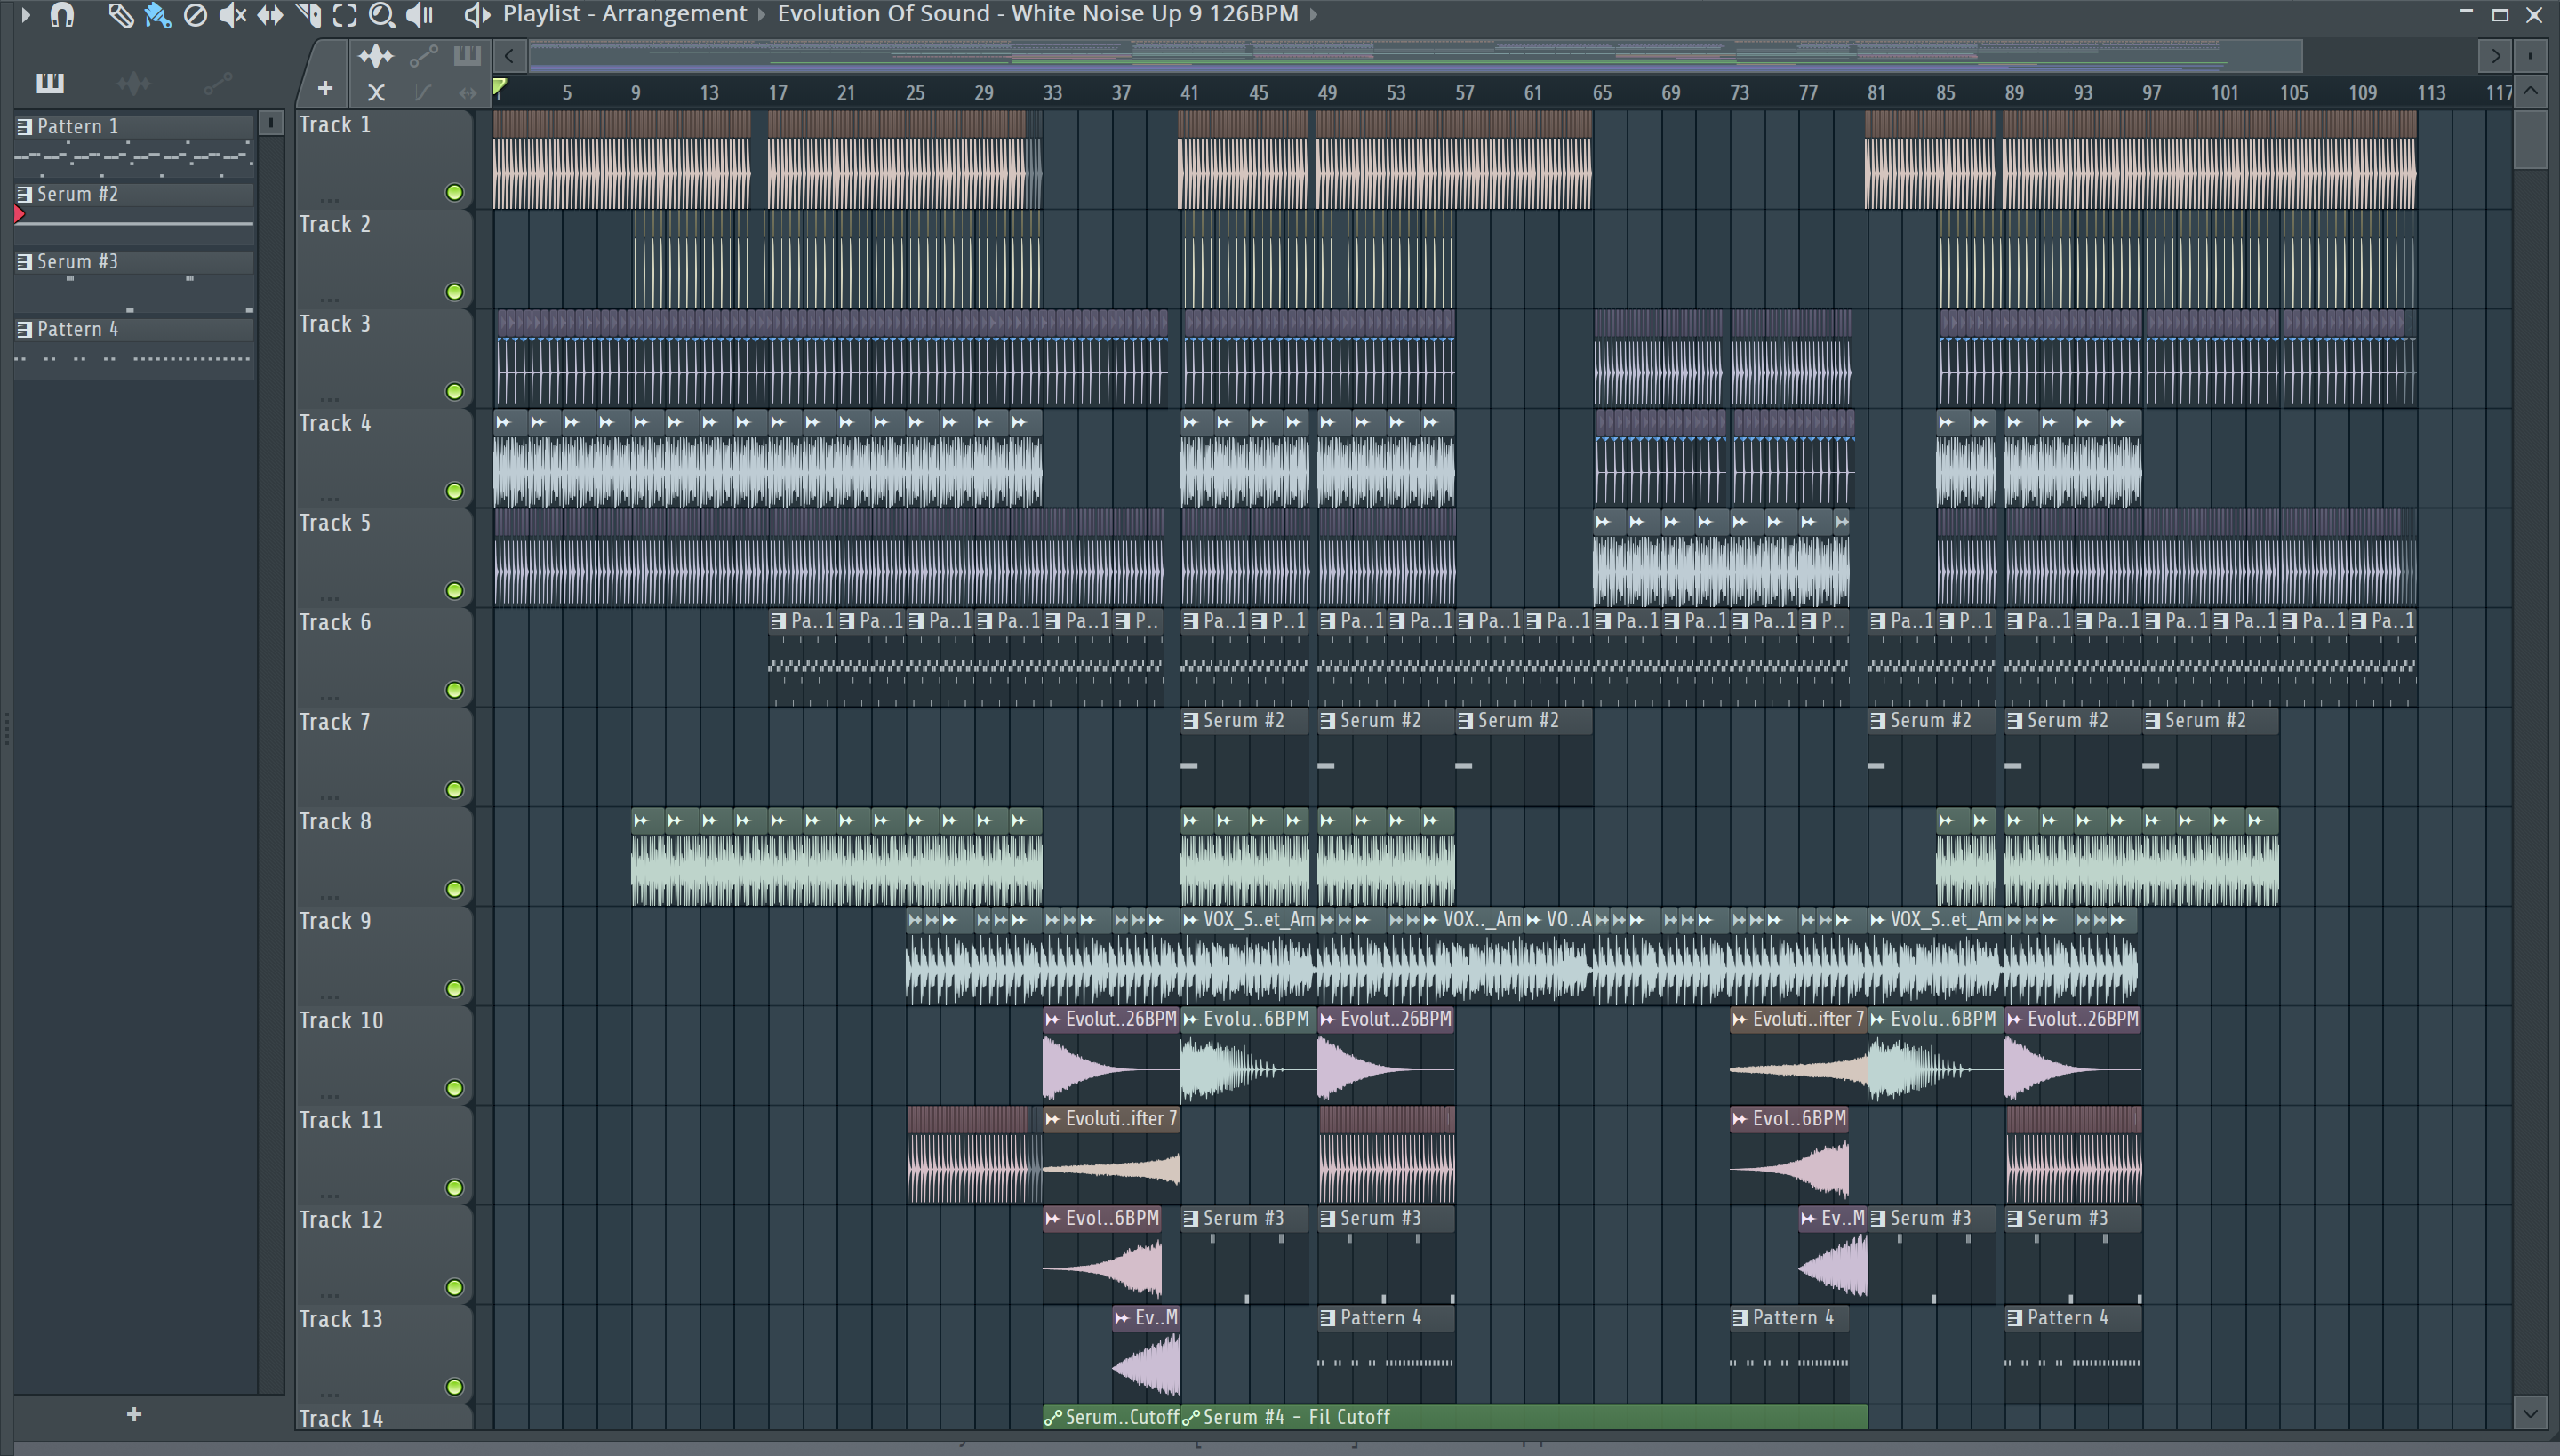
Task: Mute Track 7 with green switch
Action: (x=455, y=790)
